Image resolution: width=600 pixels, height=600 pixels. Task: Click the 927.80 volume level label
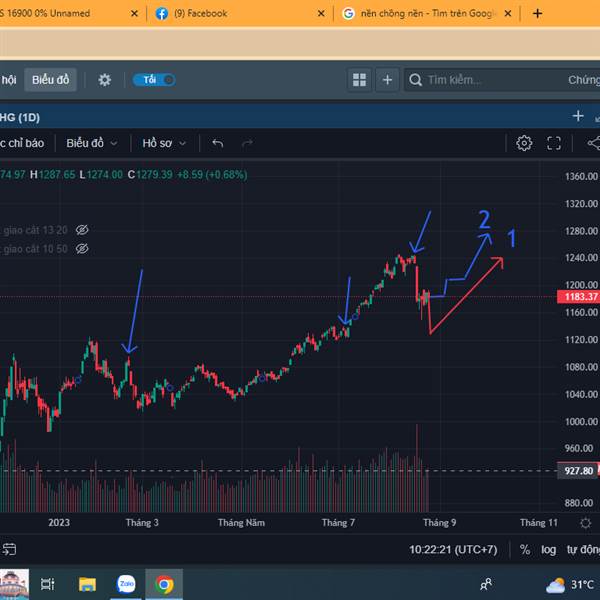point(578,471)
